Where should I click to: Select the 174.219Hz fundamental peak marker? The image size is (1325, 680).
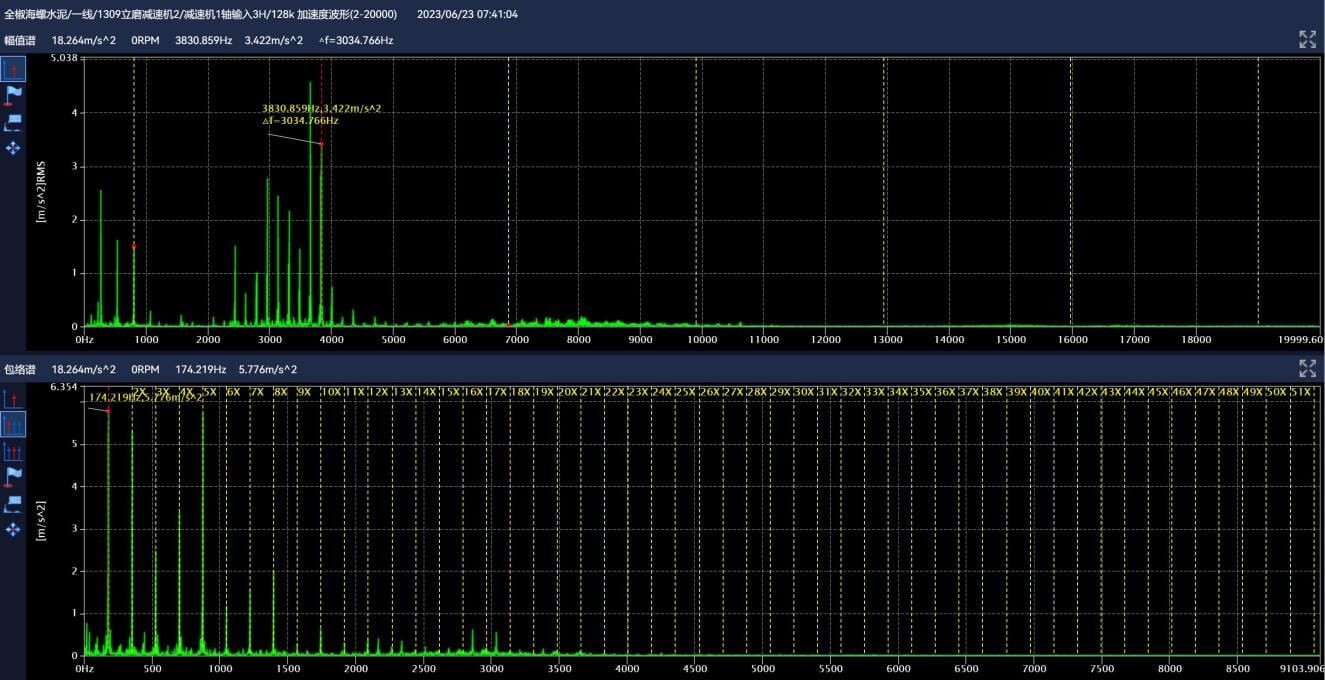click(108, 411)
